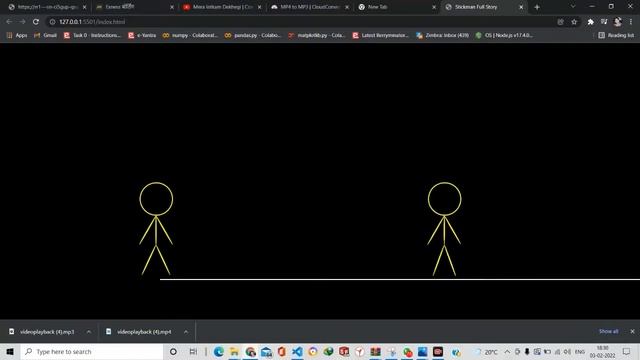Image resolution: width=640 pixels, height=360 pixels.
Task: Open Cortana circle icon on taskbar
Action: pos(173,351)
